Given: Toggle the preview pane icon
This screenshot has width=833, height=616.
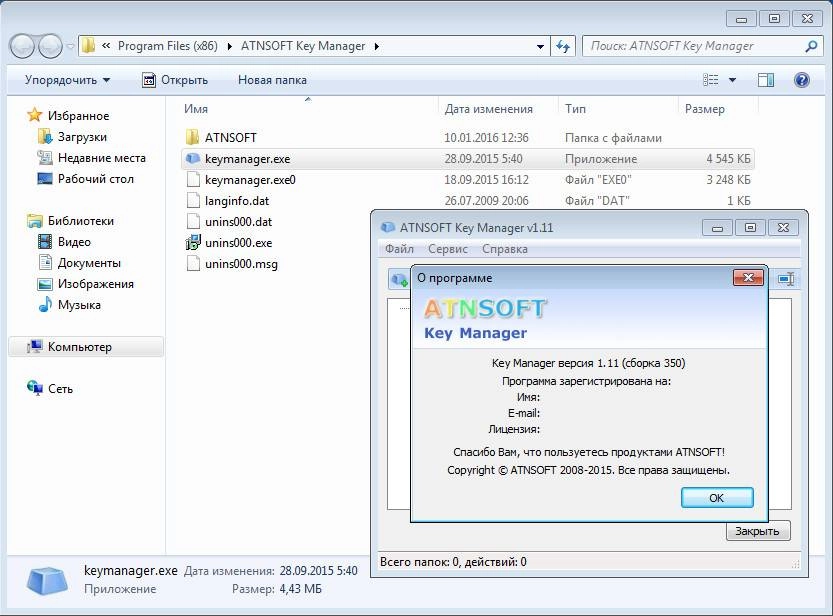Looking at the screenshot, I should pyautogui.click(x=766, y=80).
